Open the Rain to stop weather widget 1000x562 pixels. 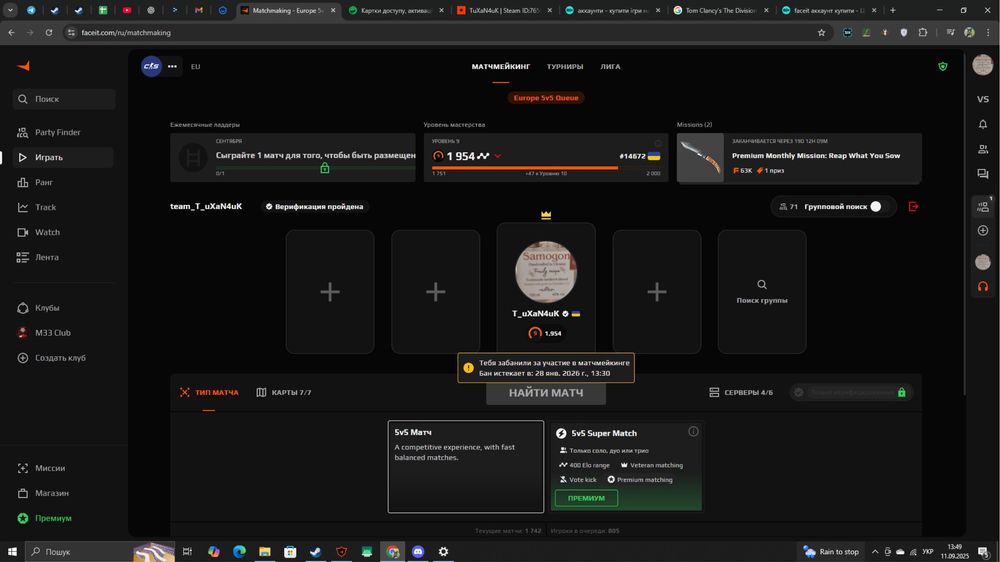(832, 552)
